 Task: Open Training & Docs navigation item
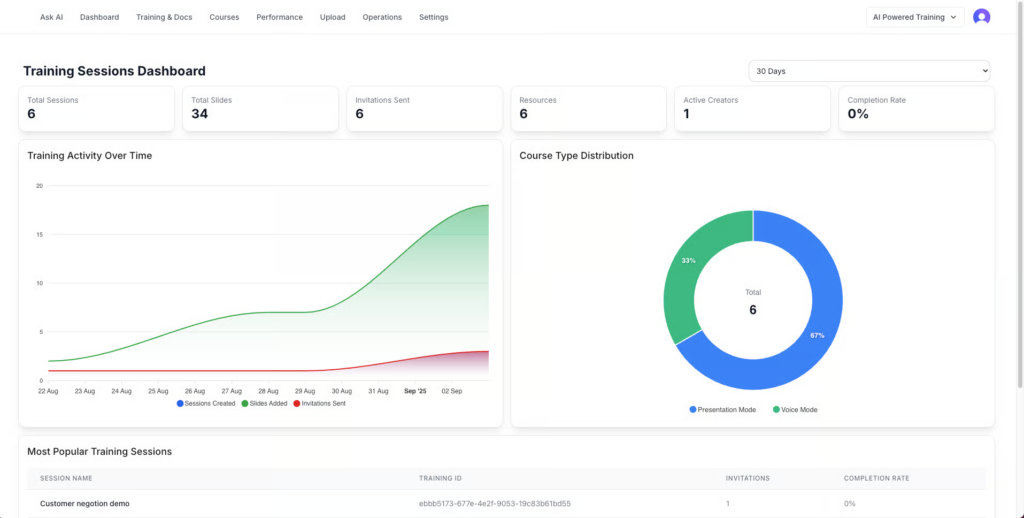(x=164, y=17)
